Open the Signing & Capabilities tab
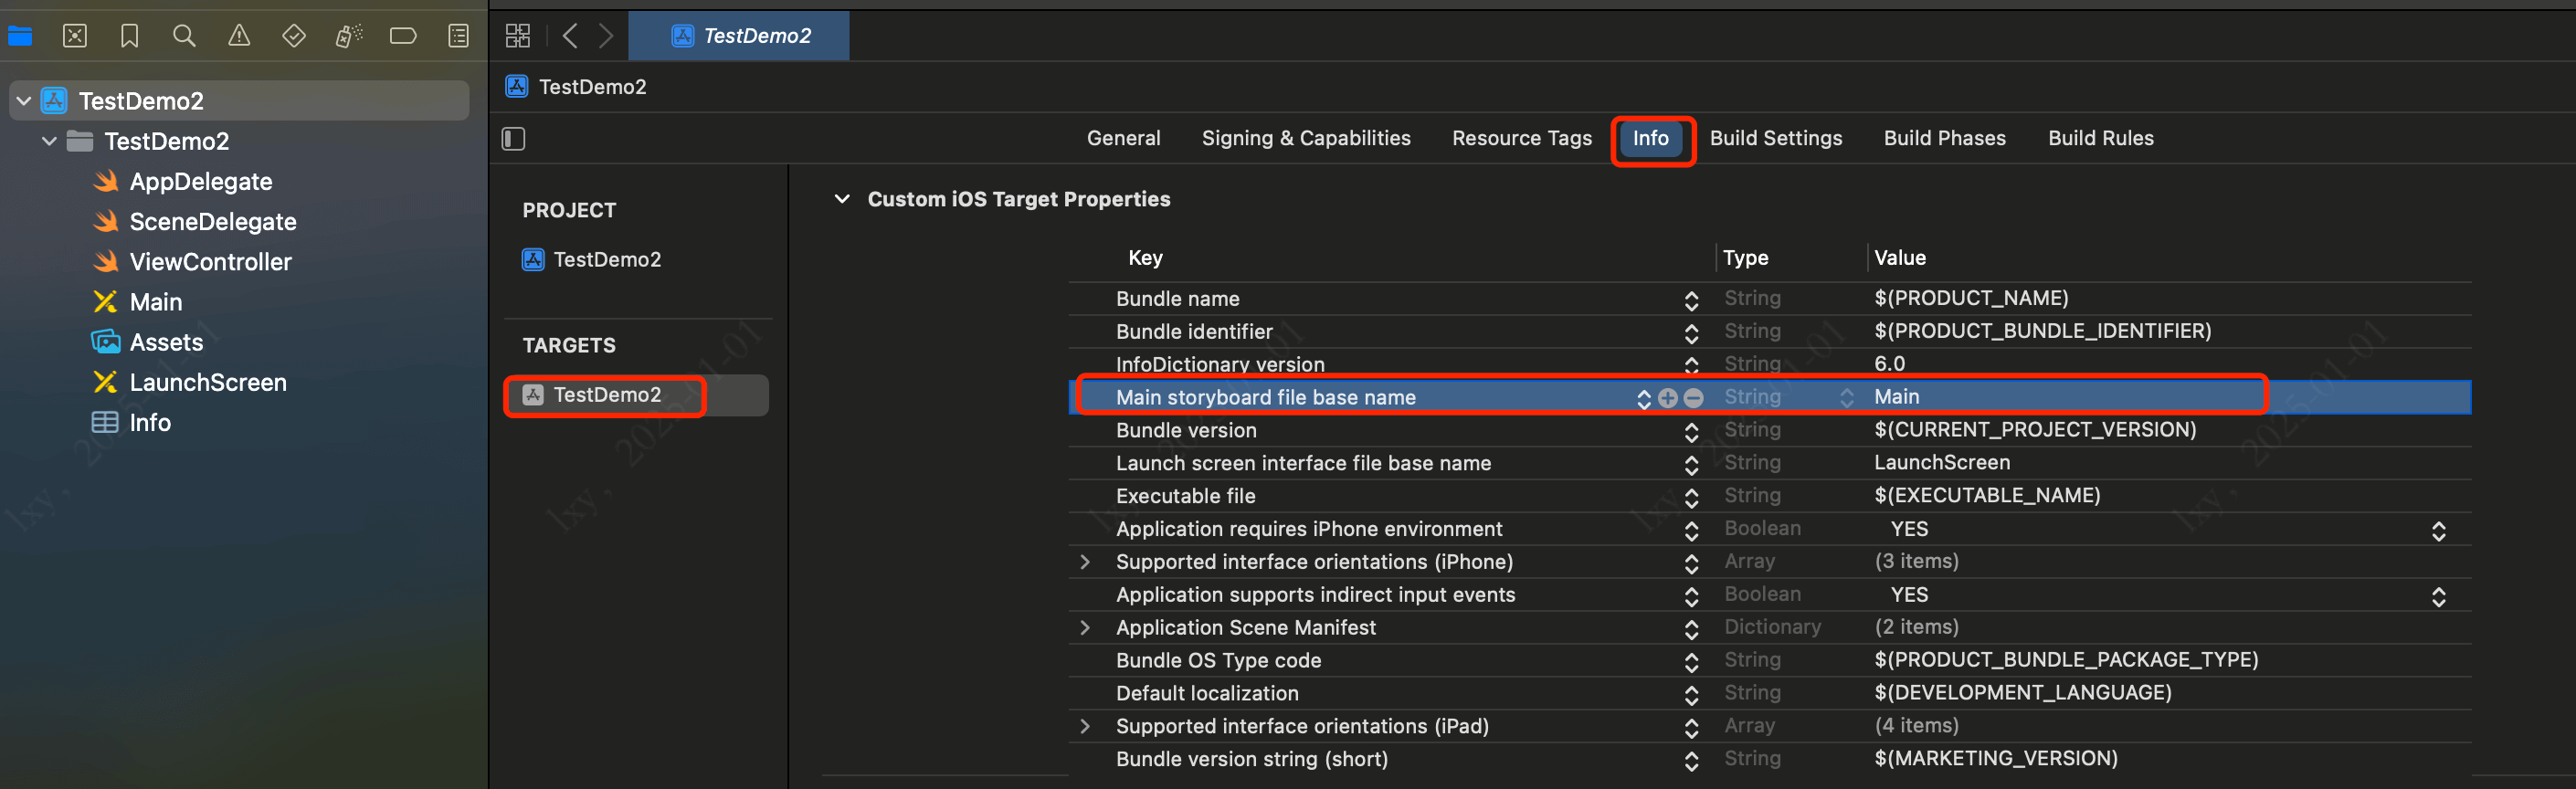Screen dimensions: 2576x789 (x=1305, y=139)
